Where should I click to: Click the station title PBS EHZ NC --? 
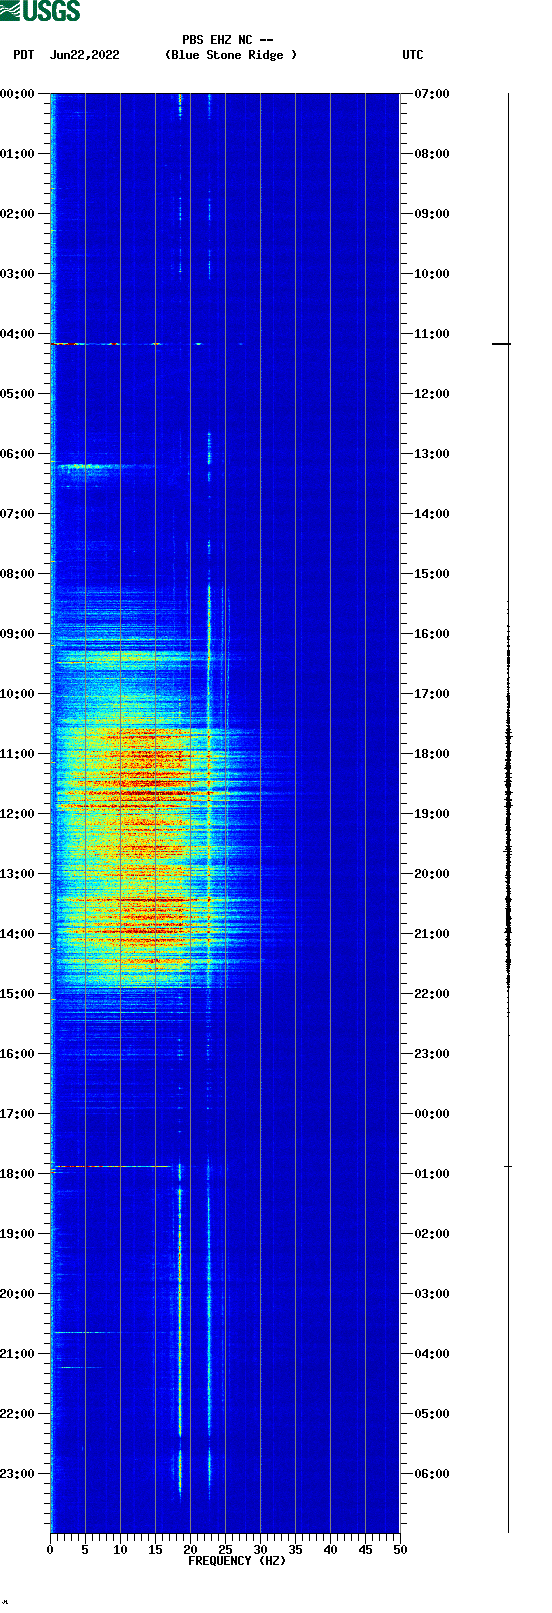point(228,40)
